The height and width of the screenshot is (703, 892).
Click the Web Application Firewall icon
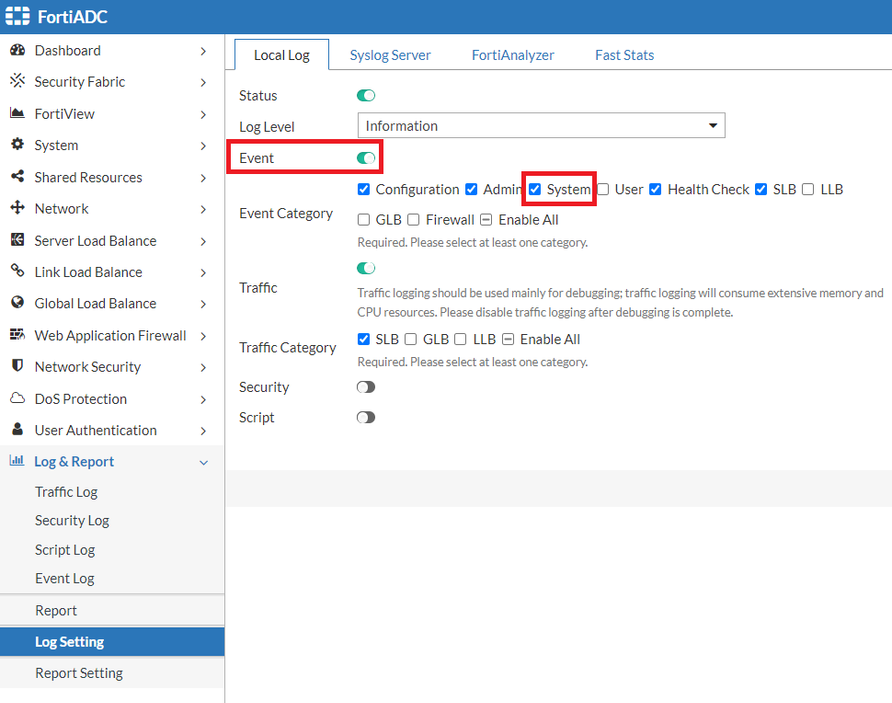[x=18, y=334]
